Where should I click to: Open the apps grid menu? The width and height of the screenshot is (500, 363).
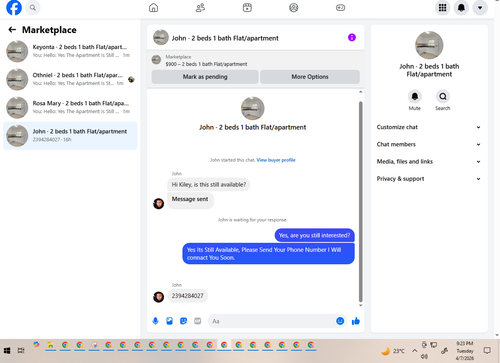tap(442, 7)
